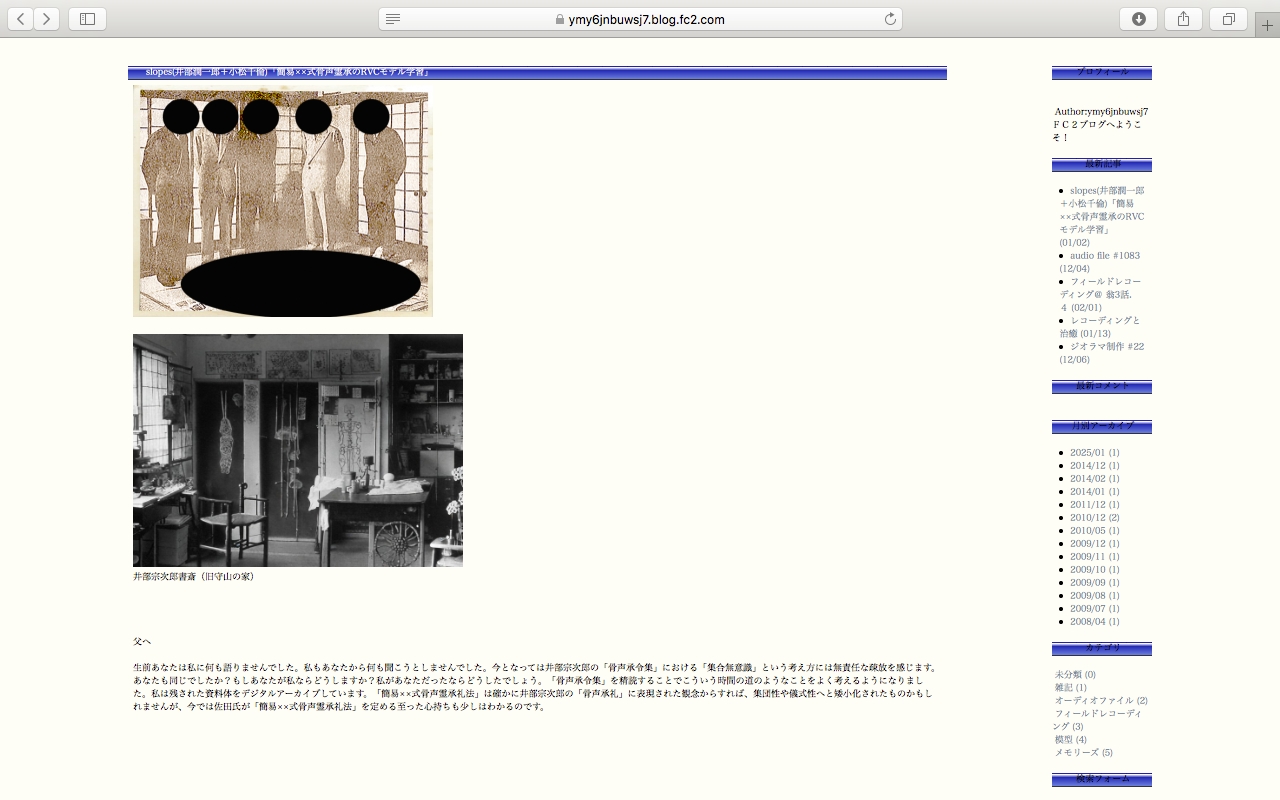Image resolution: width=1280 pixels, height=800 pixels.
Task: Click the address bar URL field
Action: click(x=640, y=19)
